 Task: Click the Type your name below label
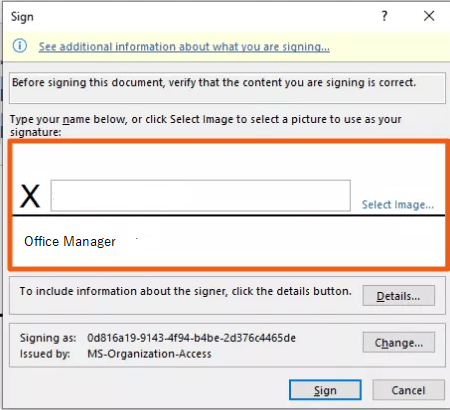point(205,125)
